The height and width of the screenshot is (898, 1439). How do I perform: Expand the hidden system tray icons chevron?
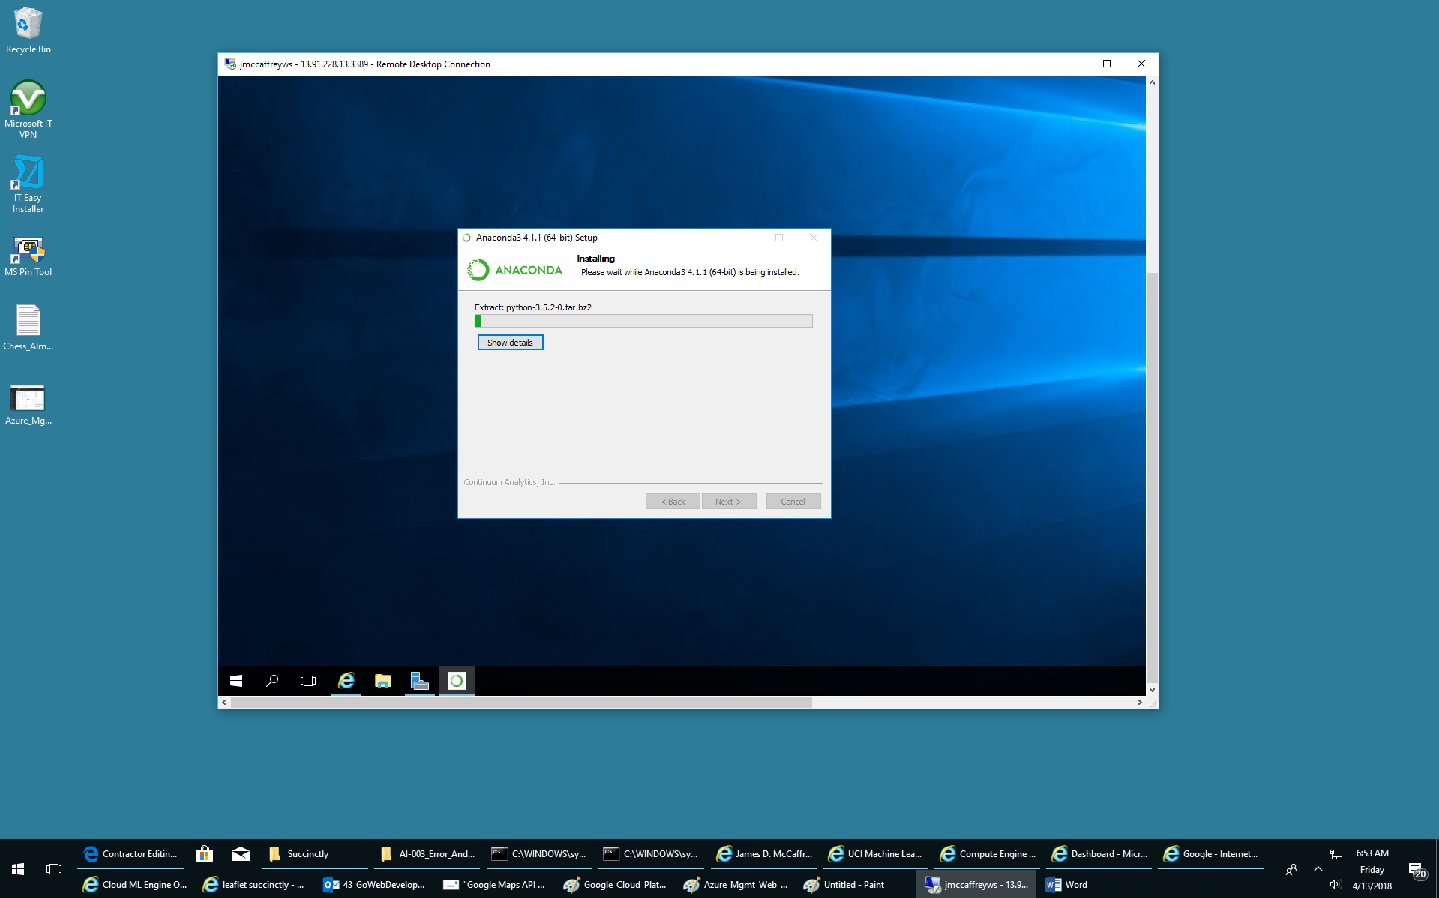1318,869
